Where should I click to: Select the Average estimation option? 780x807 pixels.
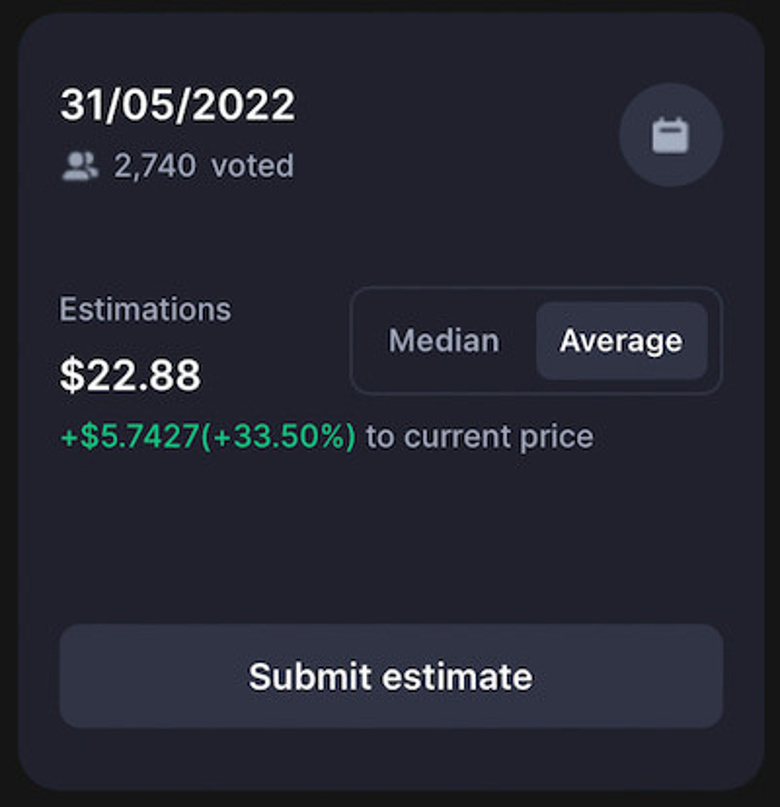(621, 341)
